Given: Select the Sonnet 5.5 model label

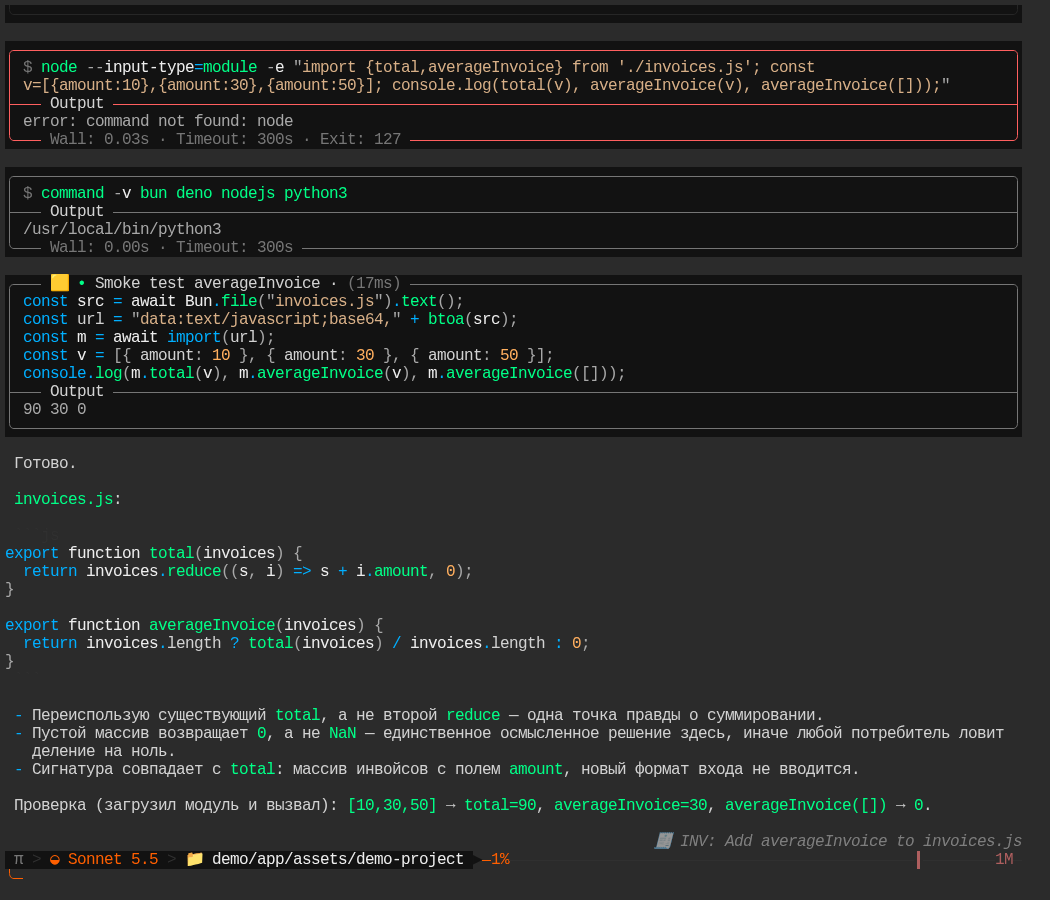Looking at the screenshot, I should coord(112,859).
